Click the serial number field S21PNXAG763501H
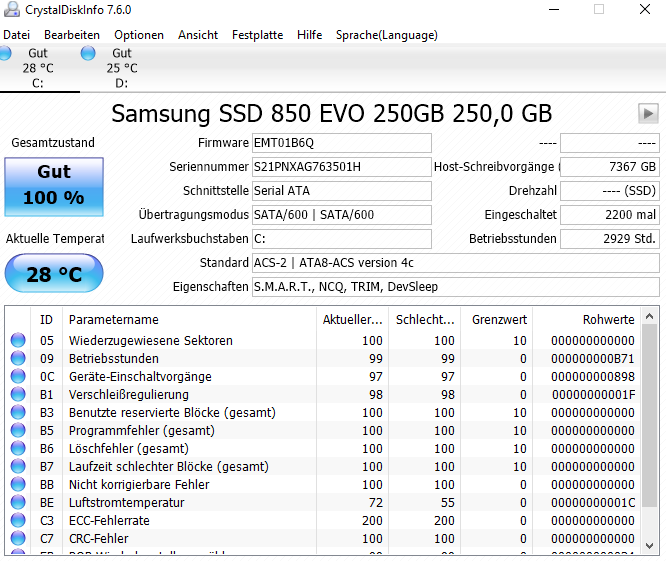Viewport: 666px width, 561px height. [341, 167]
